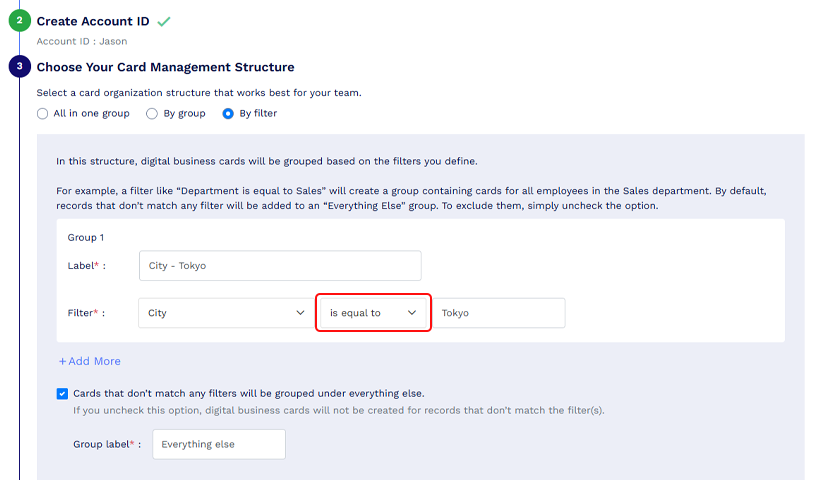The image size is (820, 480).
Task: Click the Everything else group label field
Action: [x=219, y=444]
